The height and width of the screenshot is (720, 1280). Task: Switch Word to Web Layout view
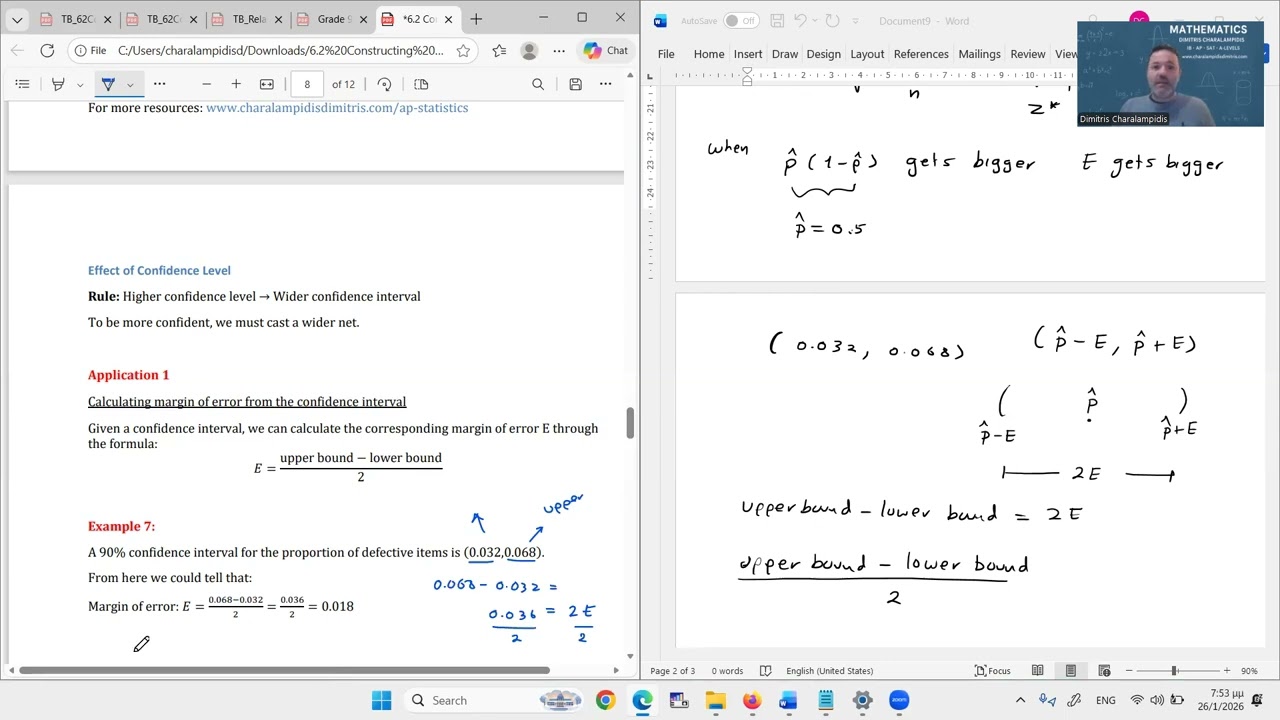coord(1104,671)
